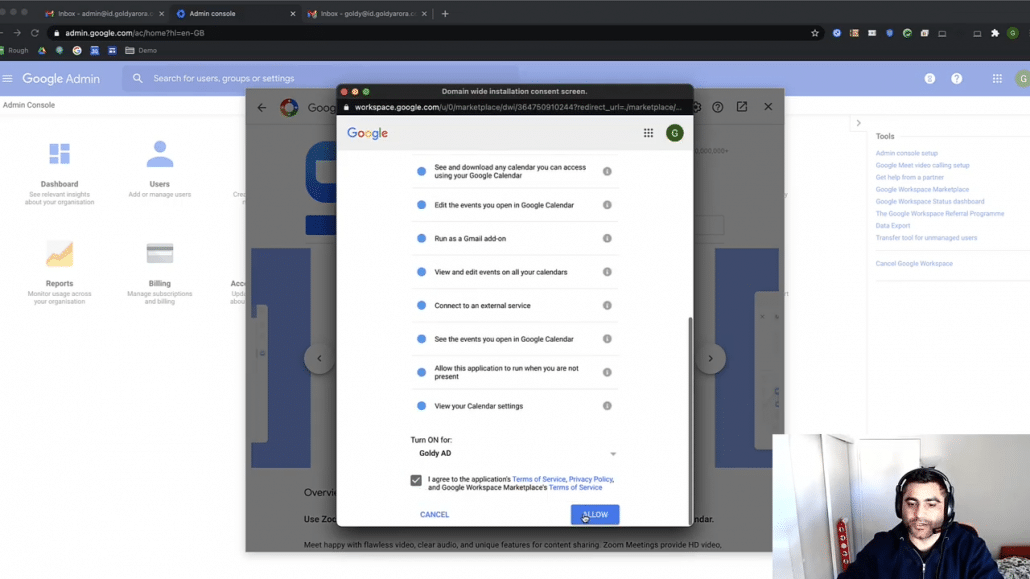Screen dimensions: 1030x579
Task: Open the Chrome extensions puzzle icon
Action: coord(995,33)
